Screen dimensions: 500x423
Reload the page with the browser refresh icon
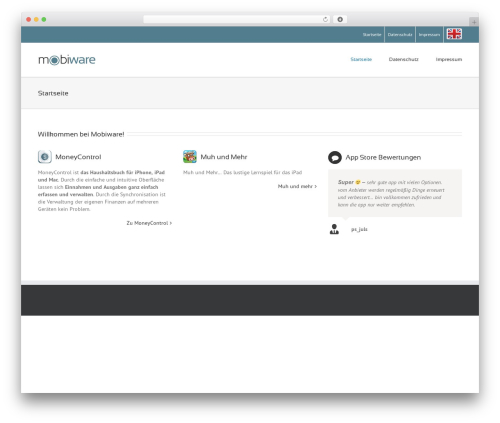(x=325, y=19)
